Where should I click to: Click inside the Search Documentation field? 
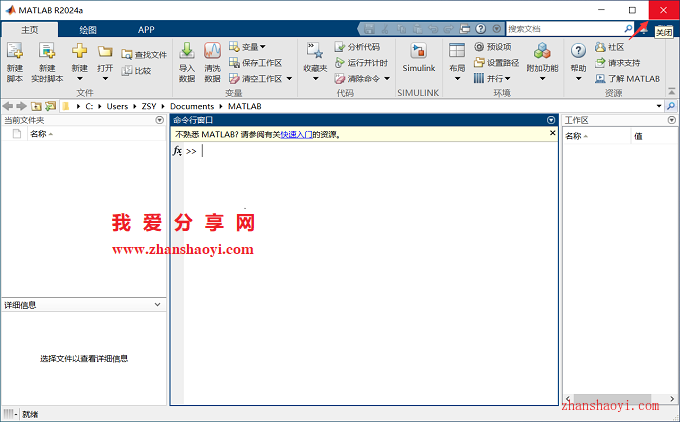pyautogui.click(x=564, y=29)
